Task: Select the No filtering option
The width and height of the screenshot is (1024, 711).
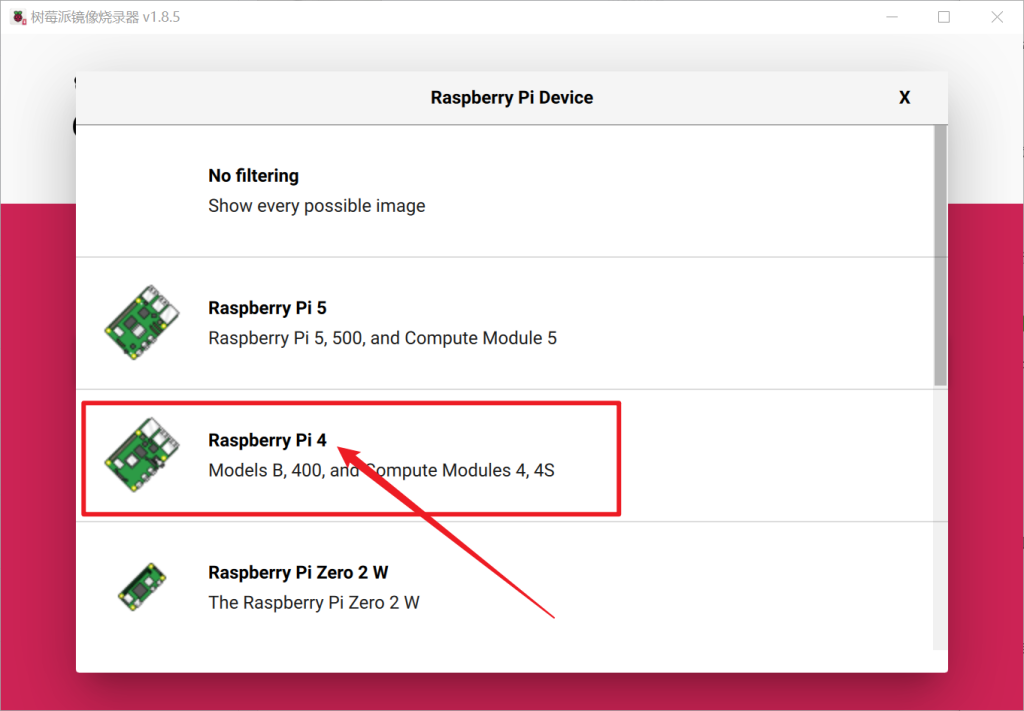Action: (x=506, y=191)
